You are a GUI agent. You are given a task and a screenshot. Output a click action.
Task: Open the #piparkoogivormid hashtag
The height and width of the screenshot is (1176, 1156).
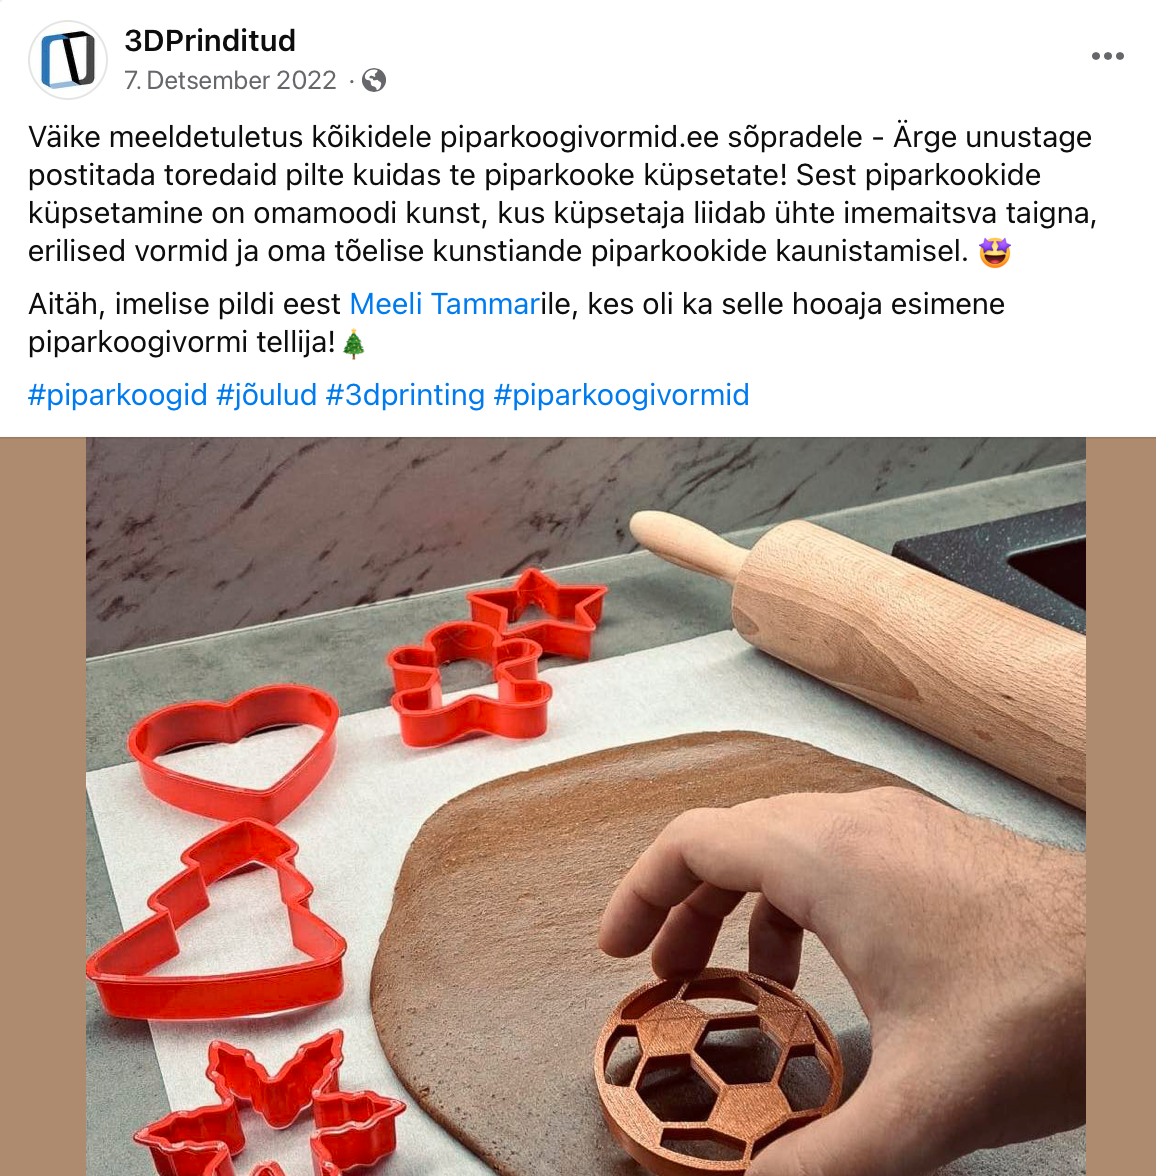pos(621,394)
